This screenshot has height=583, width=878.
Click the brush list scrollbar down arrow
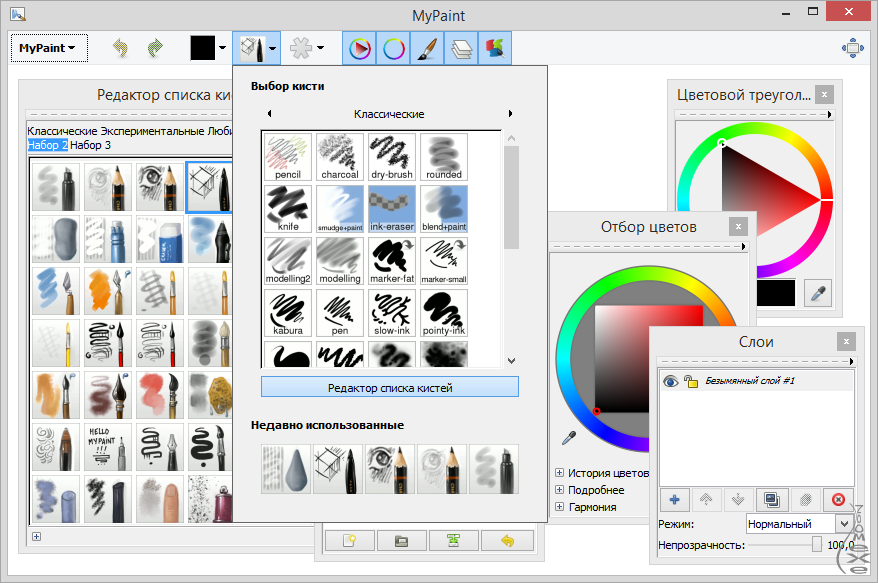coord(511,361)
